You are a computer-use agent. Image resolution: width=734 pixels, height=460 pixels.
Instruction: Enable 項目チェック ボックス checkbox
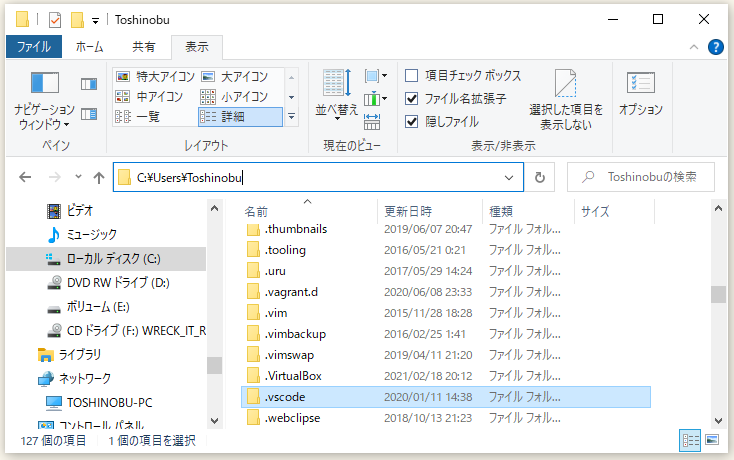(411, 75)
